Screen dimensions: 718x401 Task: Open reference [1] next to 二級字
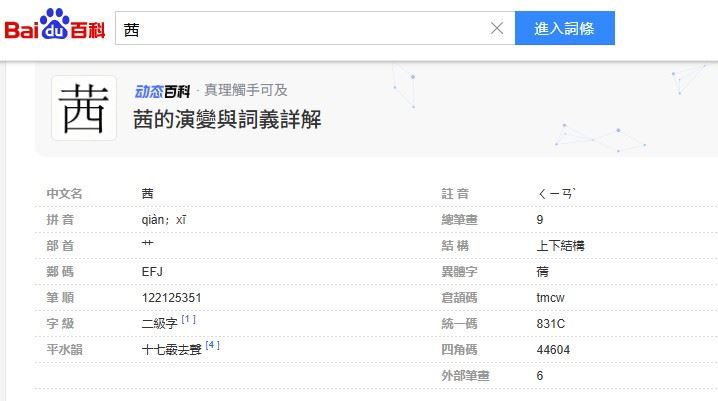[188, 319]
